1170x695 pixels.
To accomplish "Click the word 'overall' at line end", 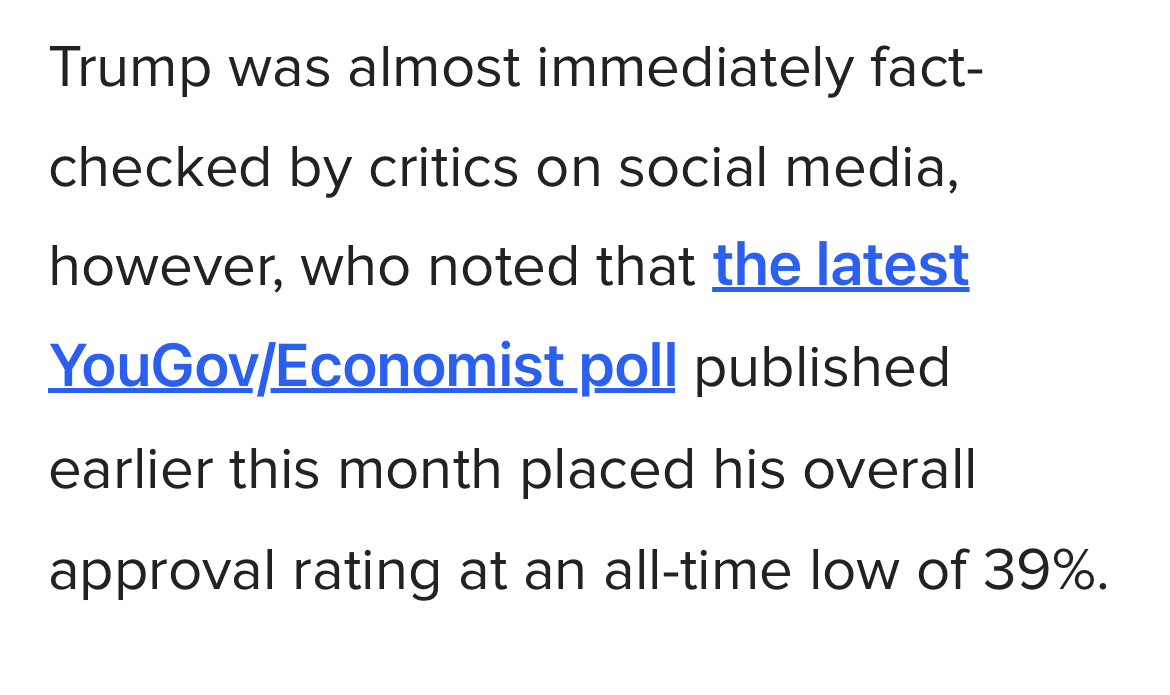I will [889, 468].
